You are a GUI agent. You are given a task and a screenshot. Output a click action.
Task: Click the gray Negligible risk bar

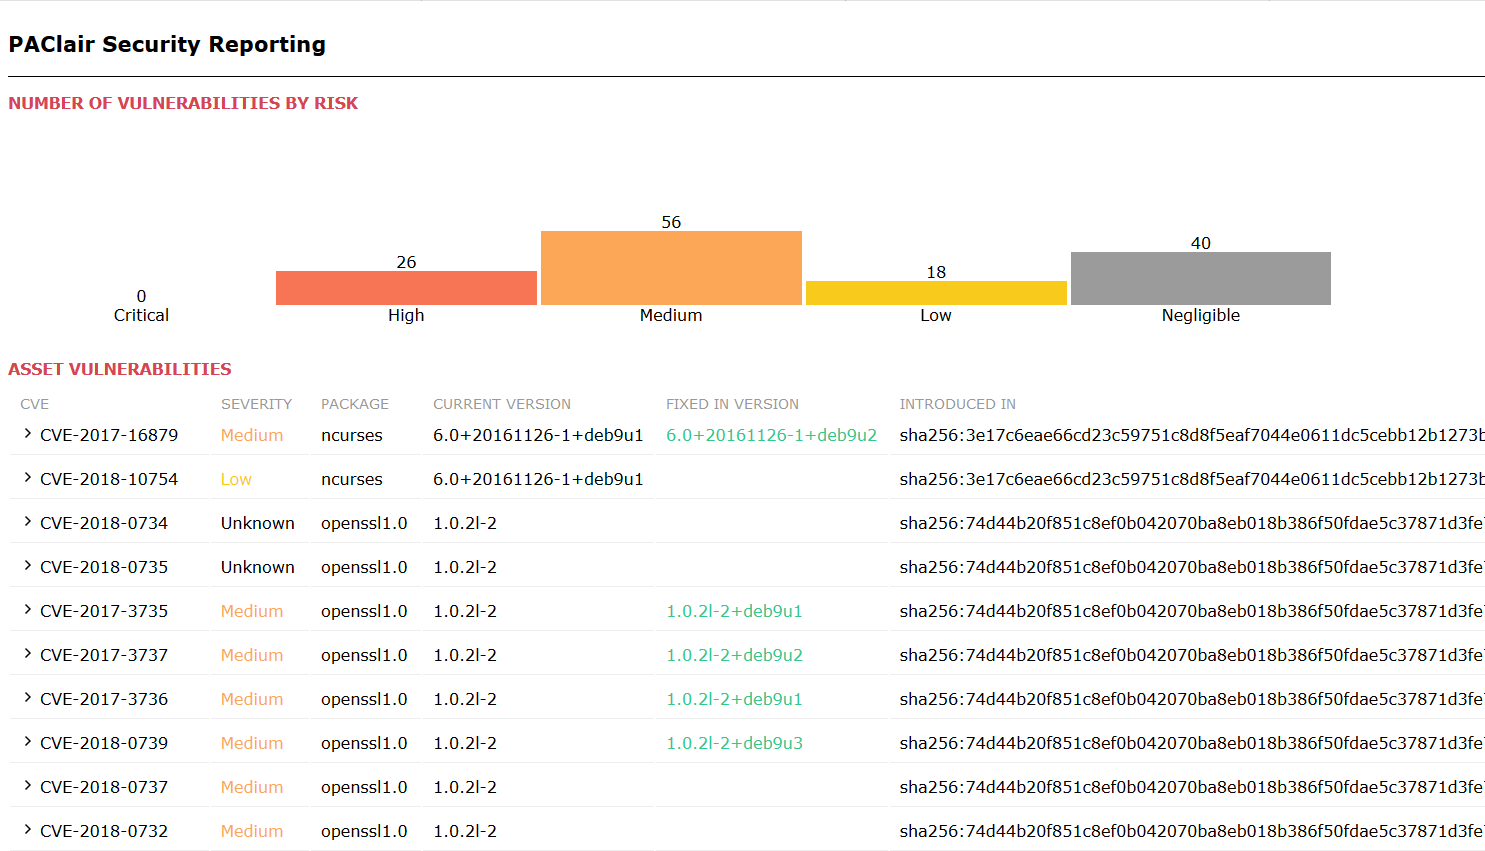click(x=1200, y=278)
